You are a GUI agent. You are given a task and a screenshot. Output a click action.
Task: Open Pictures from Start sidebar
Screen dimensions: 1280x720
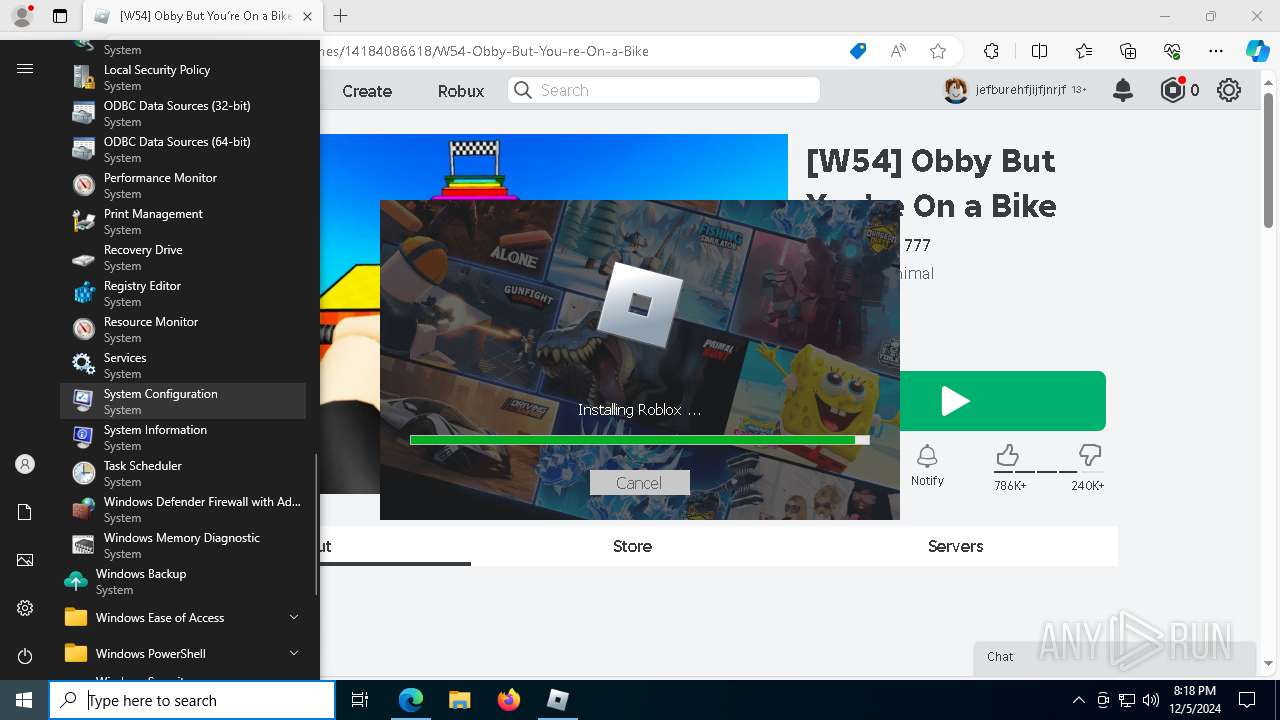pyautogui.click(x=25, y=560)
